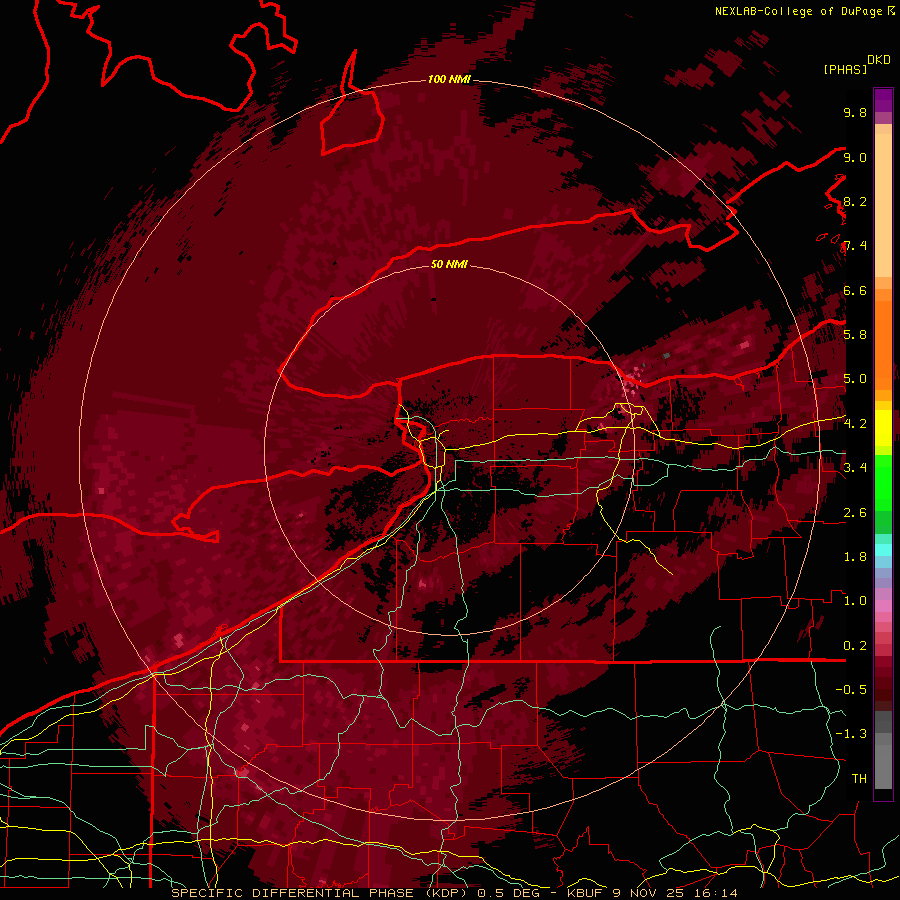Click the 9.0 scale value
900x900 pixels.
[855, 157]
